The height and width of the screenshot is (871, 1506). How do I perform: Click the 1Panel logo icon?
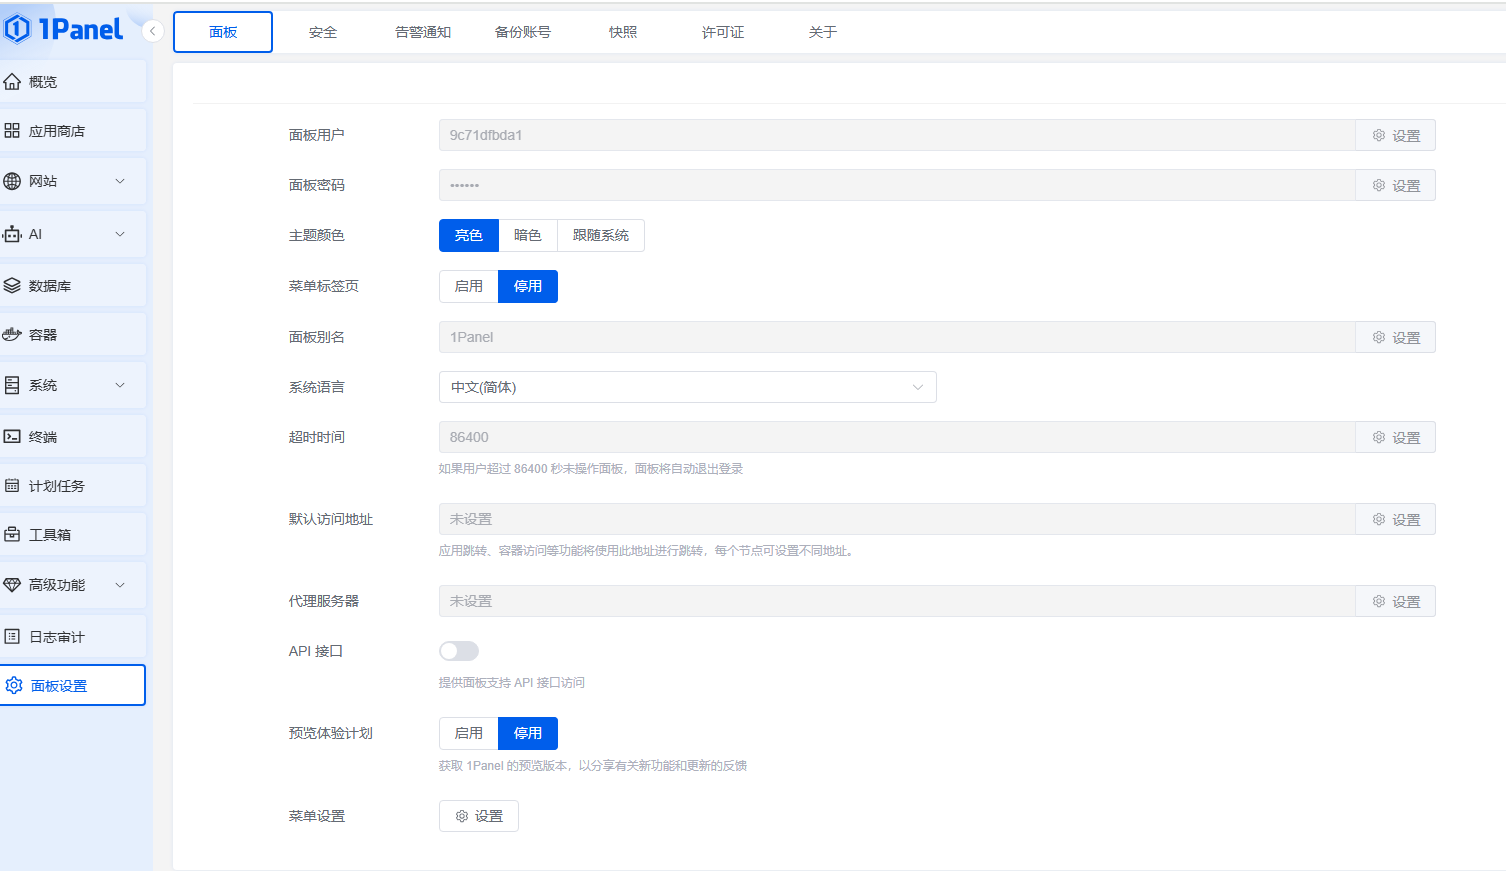17,29
